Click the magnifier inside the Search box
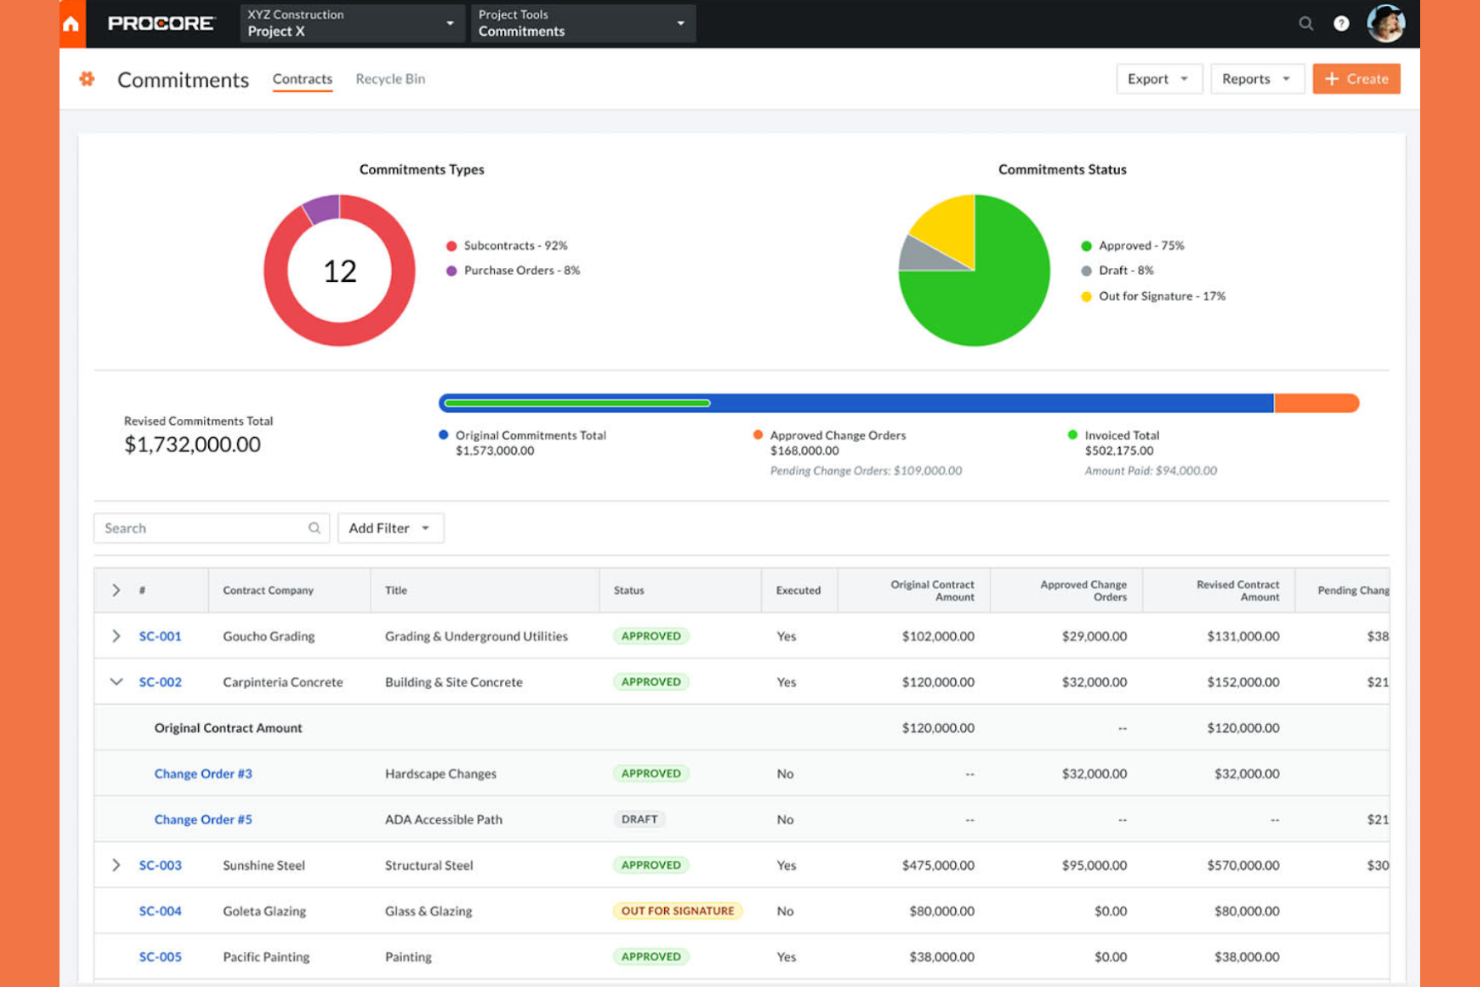The height and width of the screenshot is (987, 1480). click(x=314, y=528)
